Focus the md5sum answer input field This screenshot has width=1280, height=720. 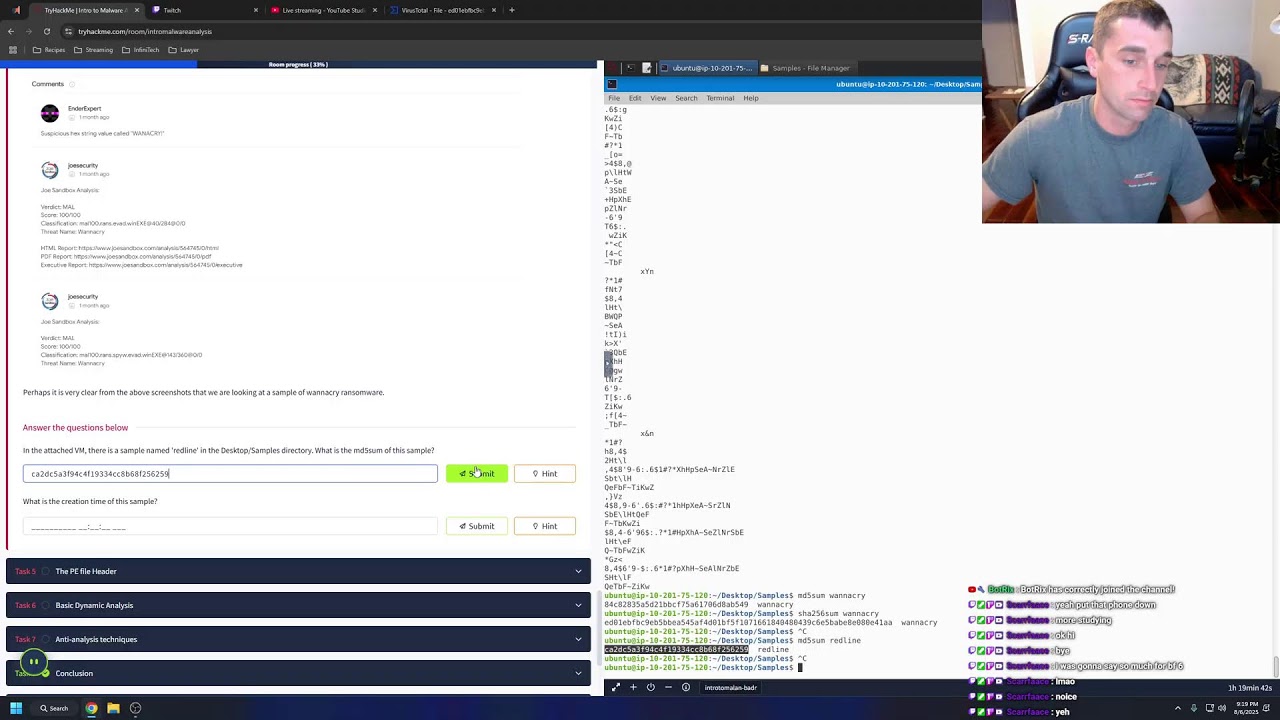(230, 473)
